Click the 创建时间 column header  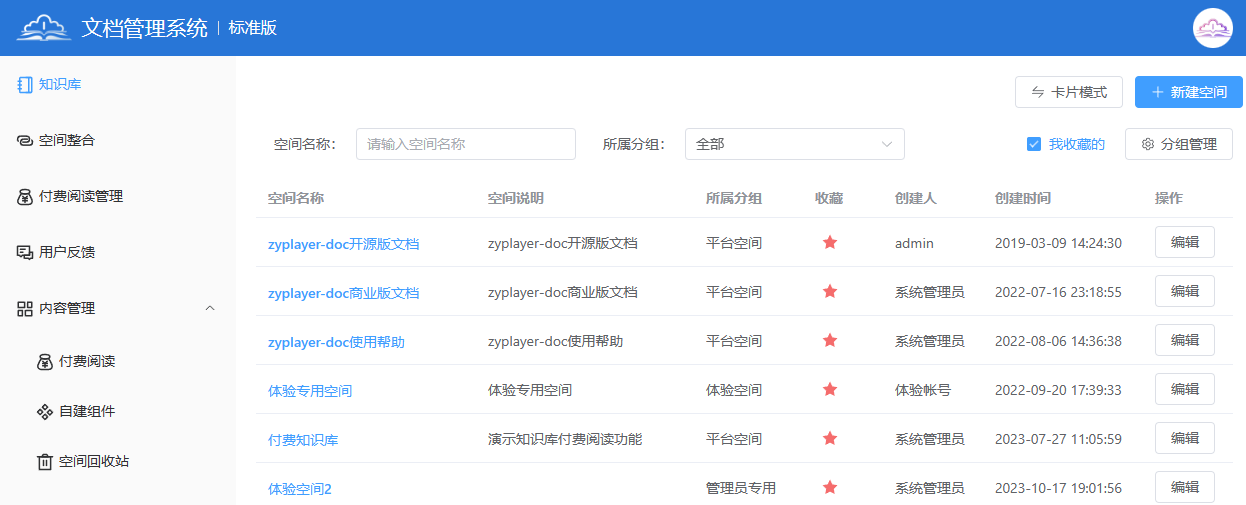point(1023,198)
